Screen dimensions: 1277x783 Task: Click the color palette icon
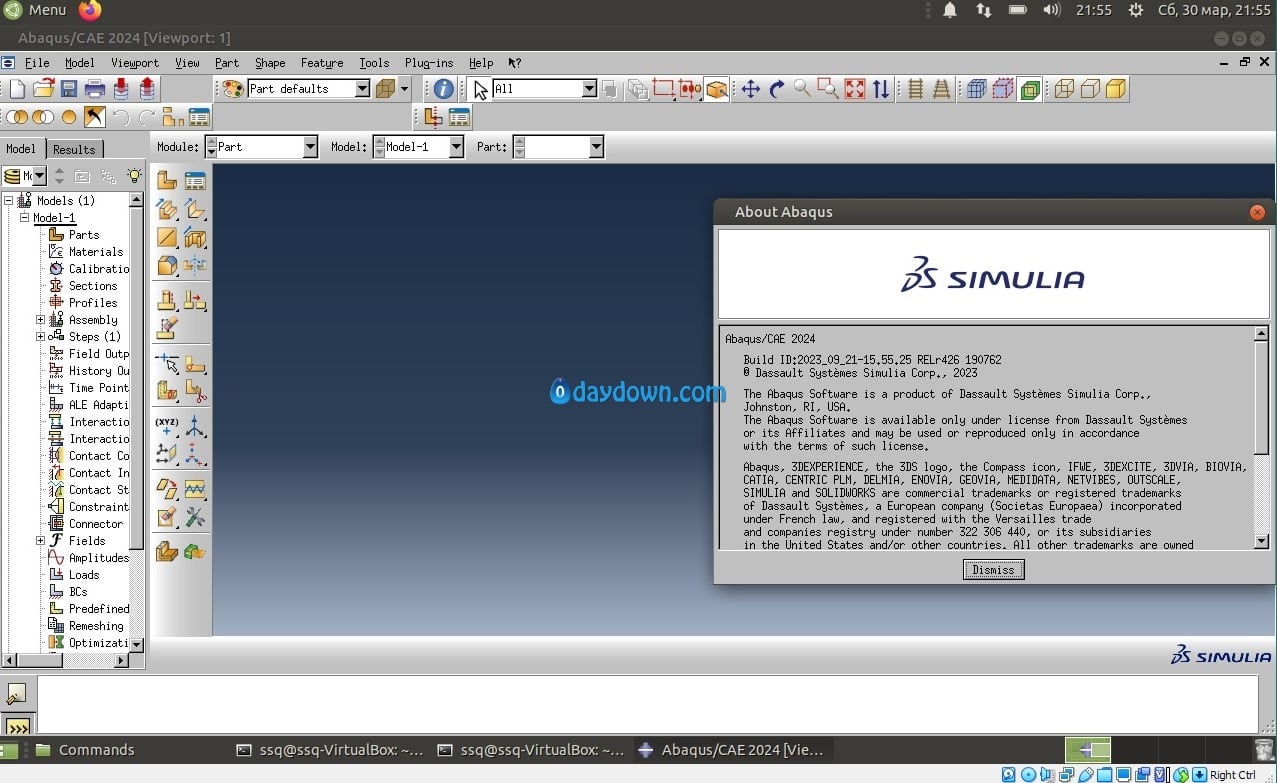[233, 89]
